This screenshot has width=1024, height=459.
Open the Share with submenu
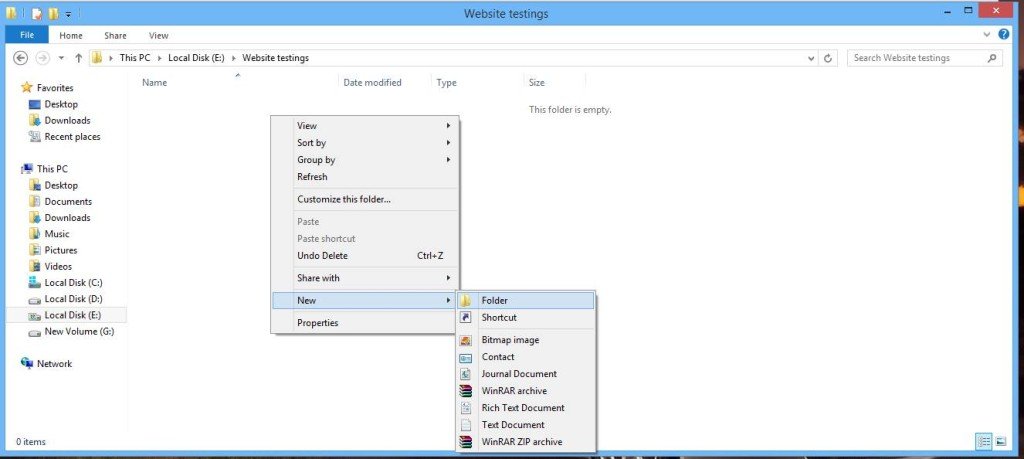point(365,277)
